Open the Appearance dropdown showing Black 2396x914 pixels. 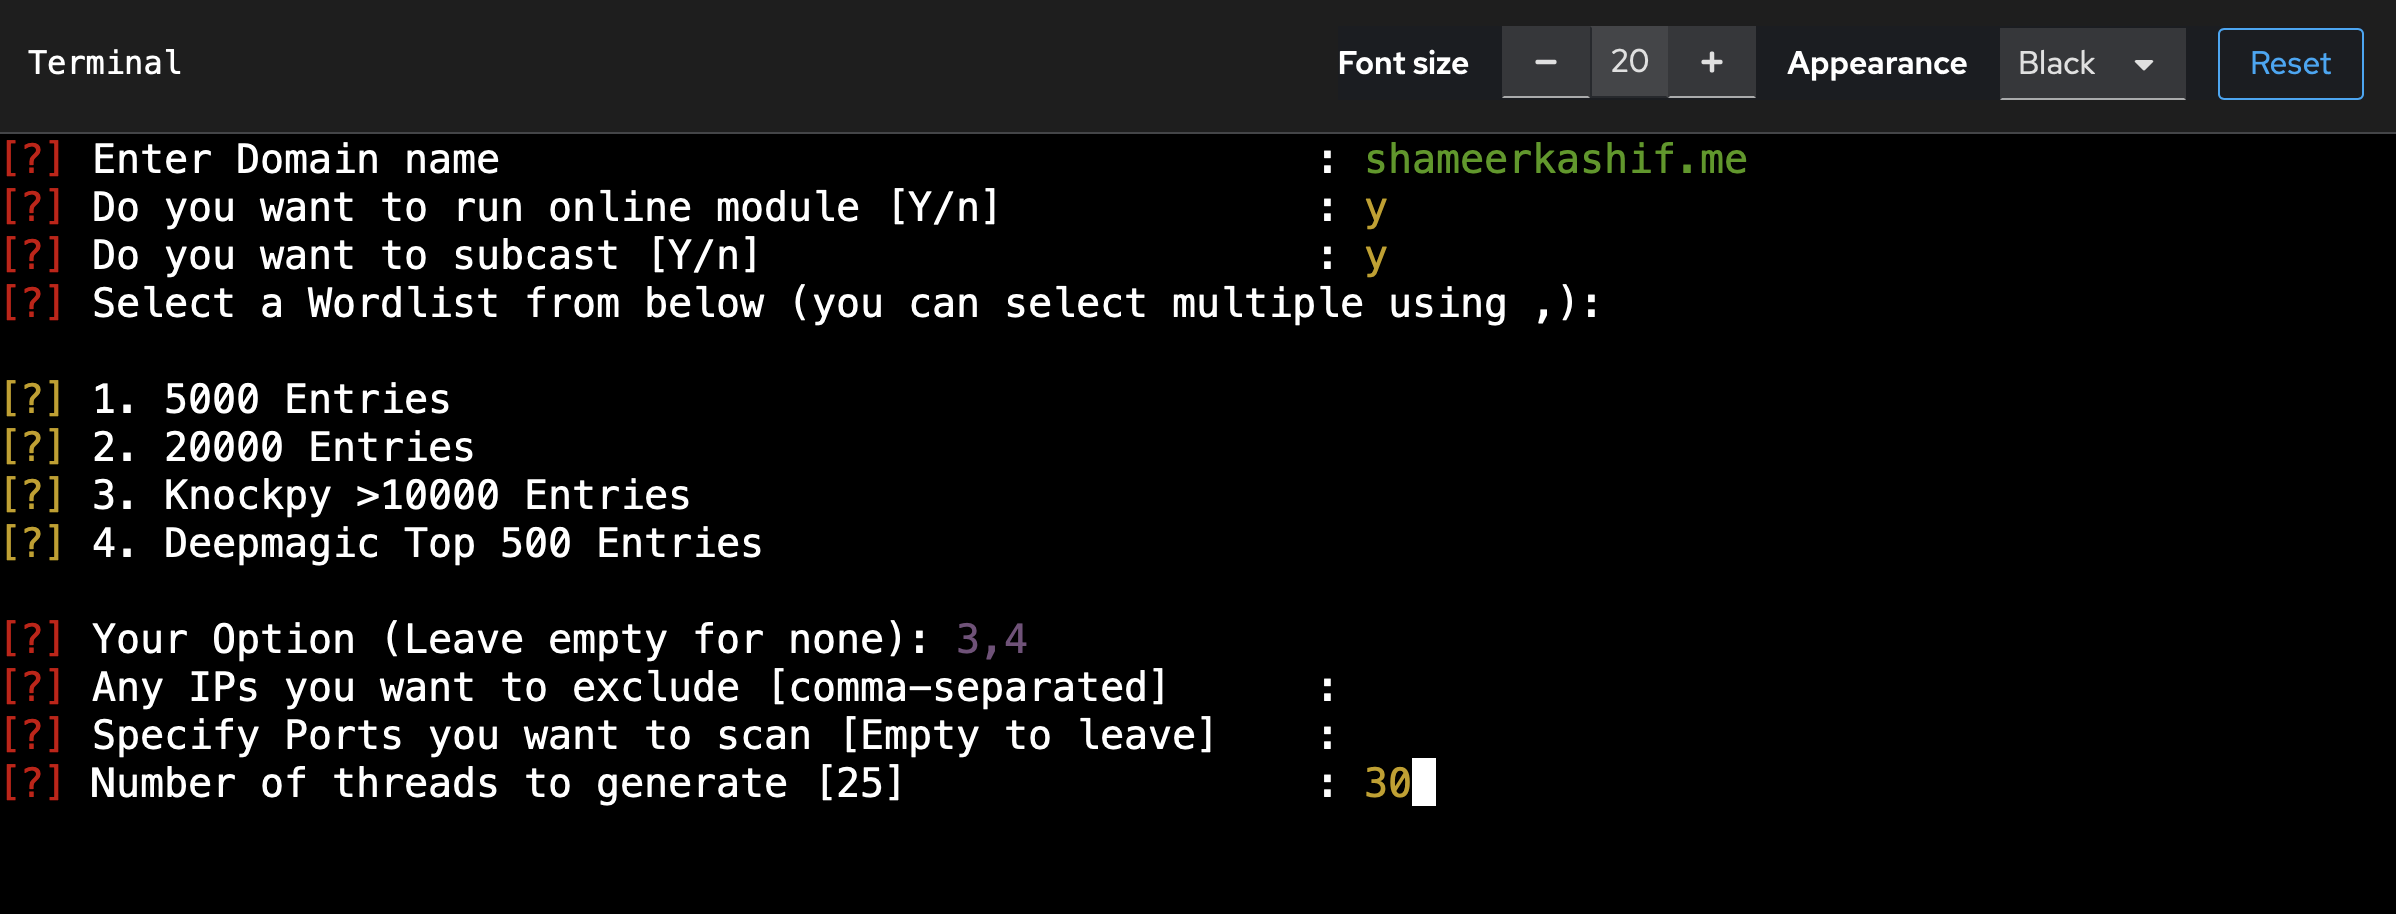[2092, 63]
